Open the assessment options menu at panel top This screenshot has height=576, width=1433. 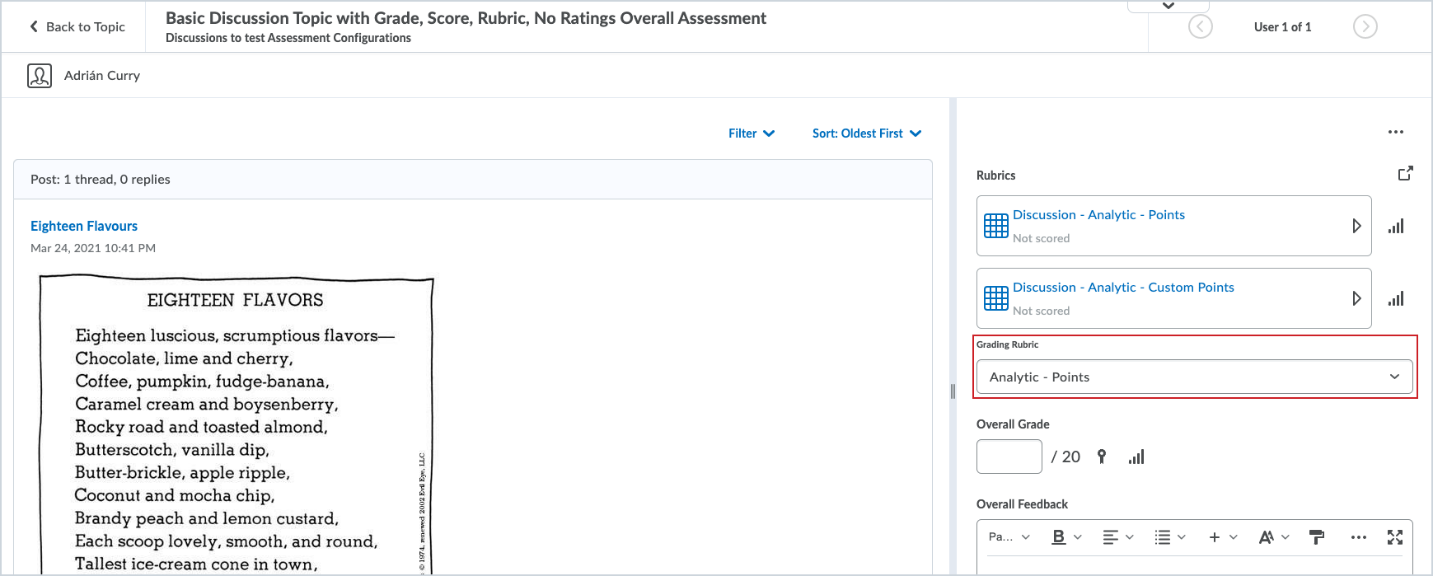coord(1396,131)
